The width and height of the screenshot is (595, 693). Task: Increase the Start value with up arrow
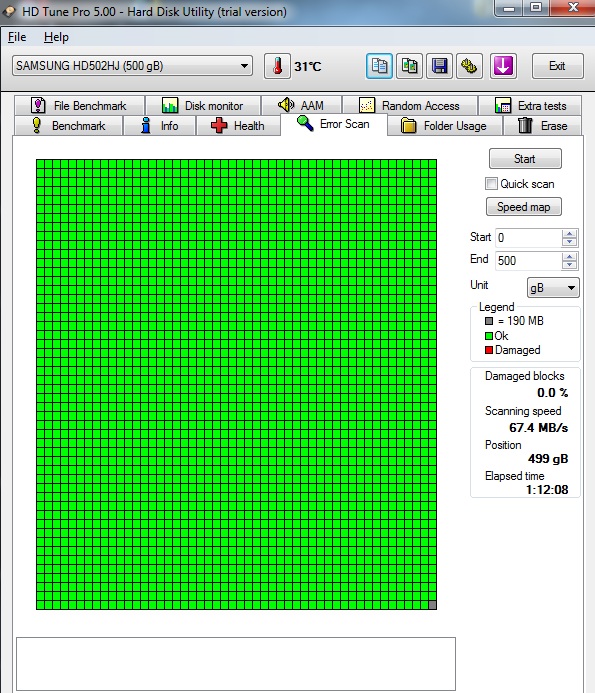[569, 234]
